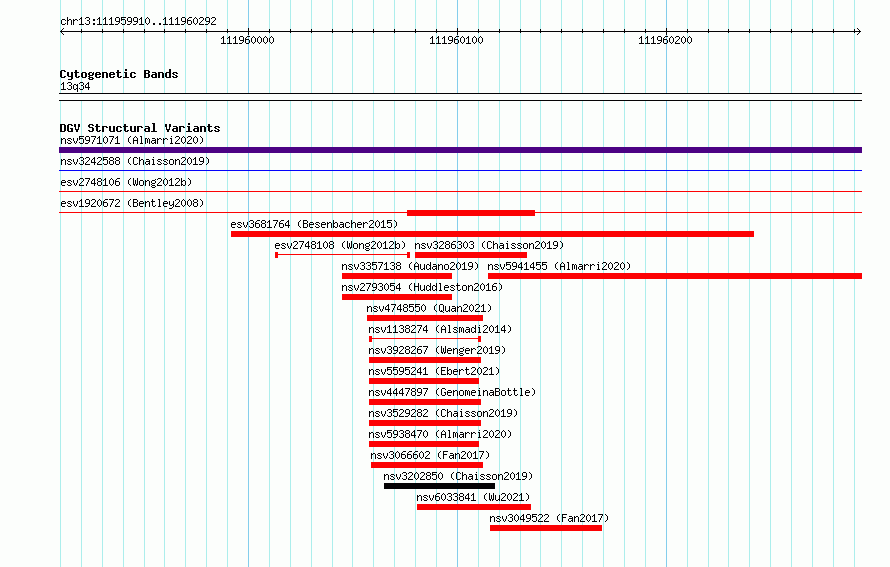Click the Cytogenetic Bands track title
Viewport: 890px width, 567px height.
119,74
